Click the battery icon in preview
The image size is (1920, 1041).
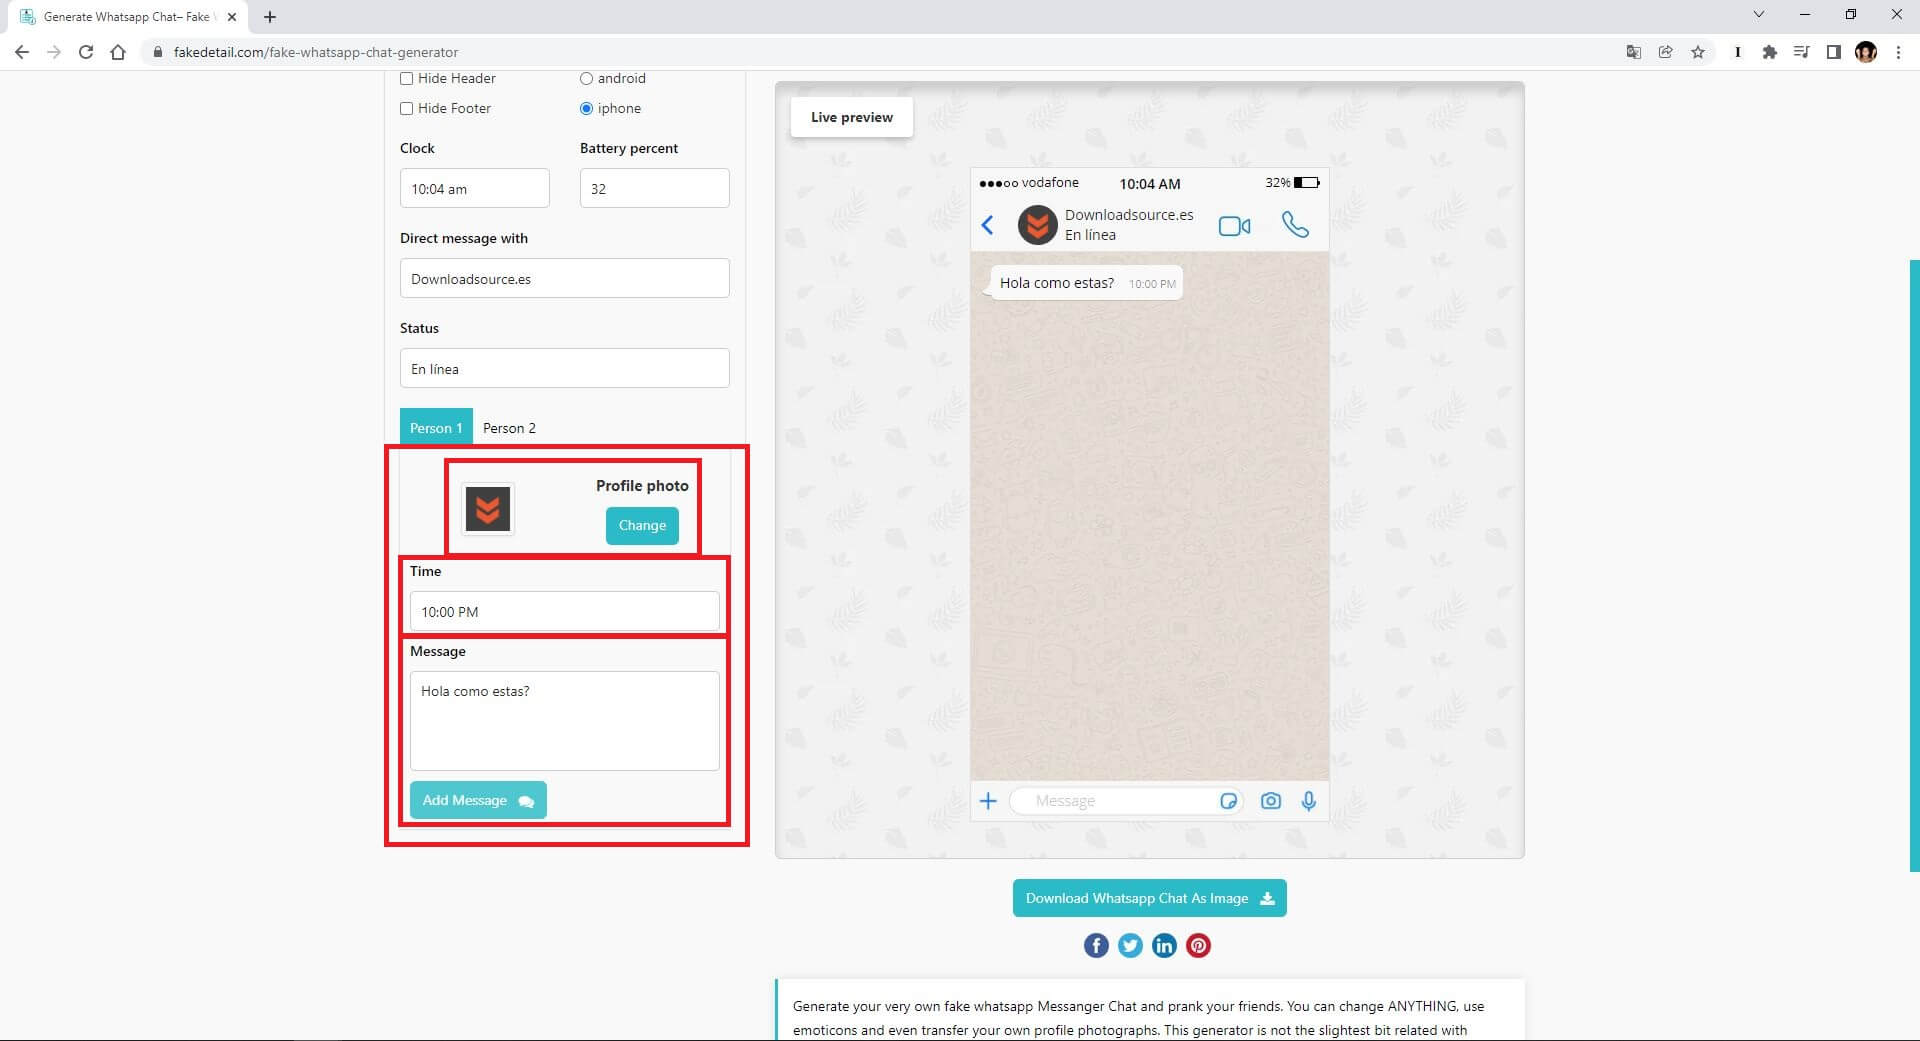pos(1307,183)
